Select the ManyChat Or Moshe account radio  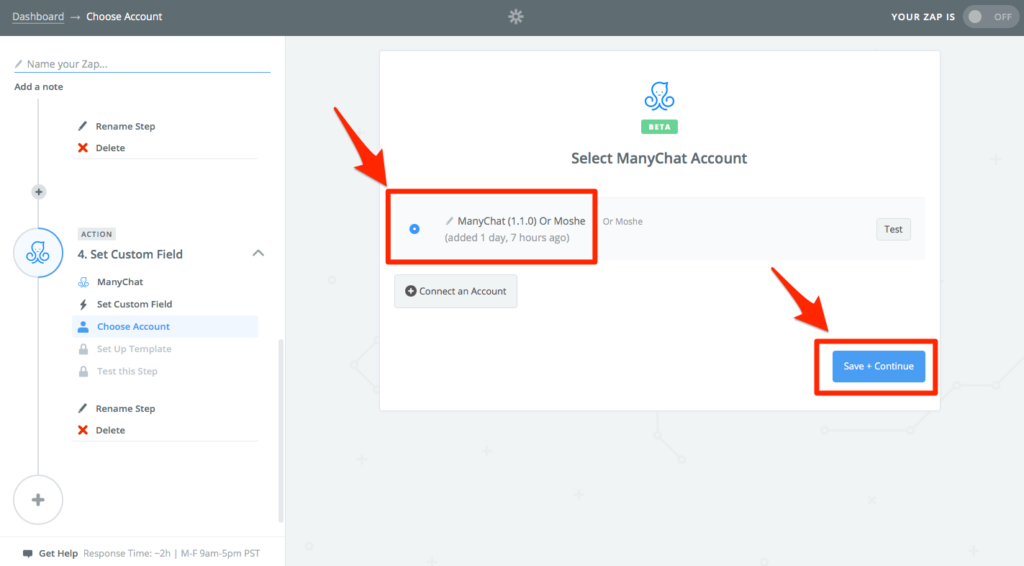[x=414, y=228]
